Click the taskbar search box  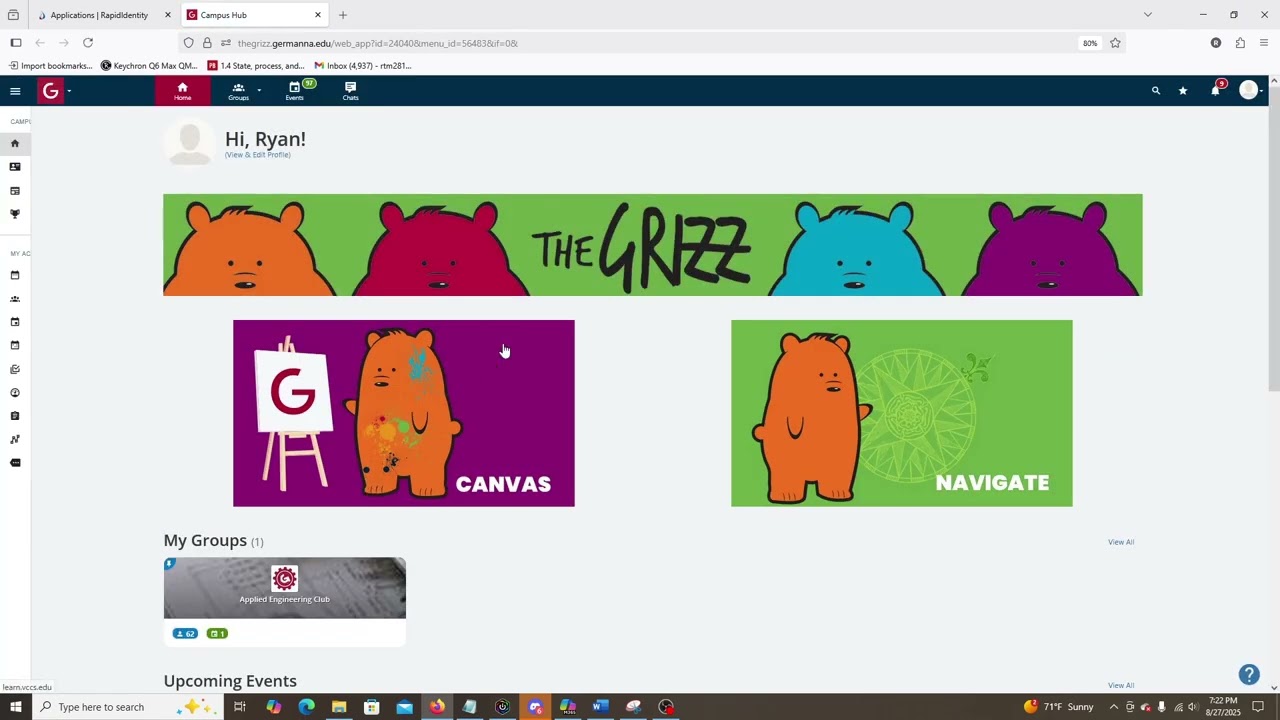click(125, 707)
